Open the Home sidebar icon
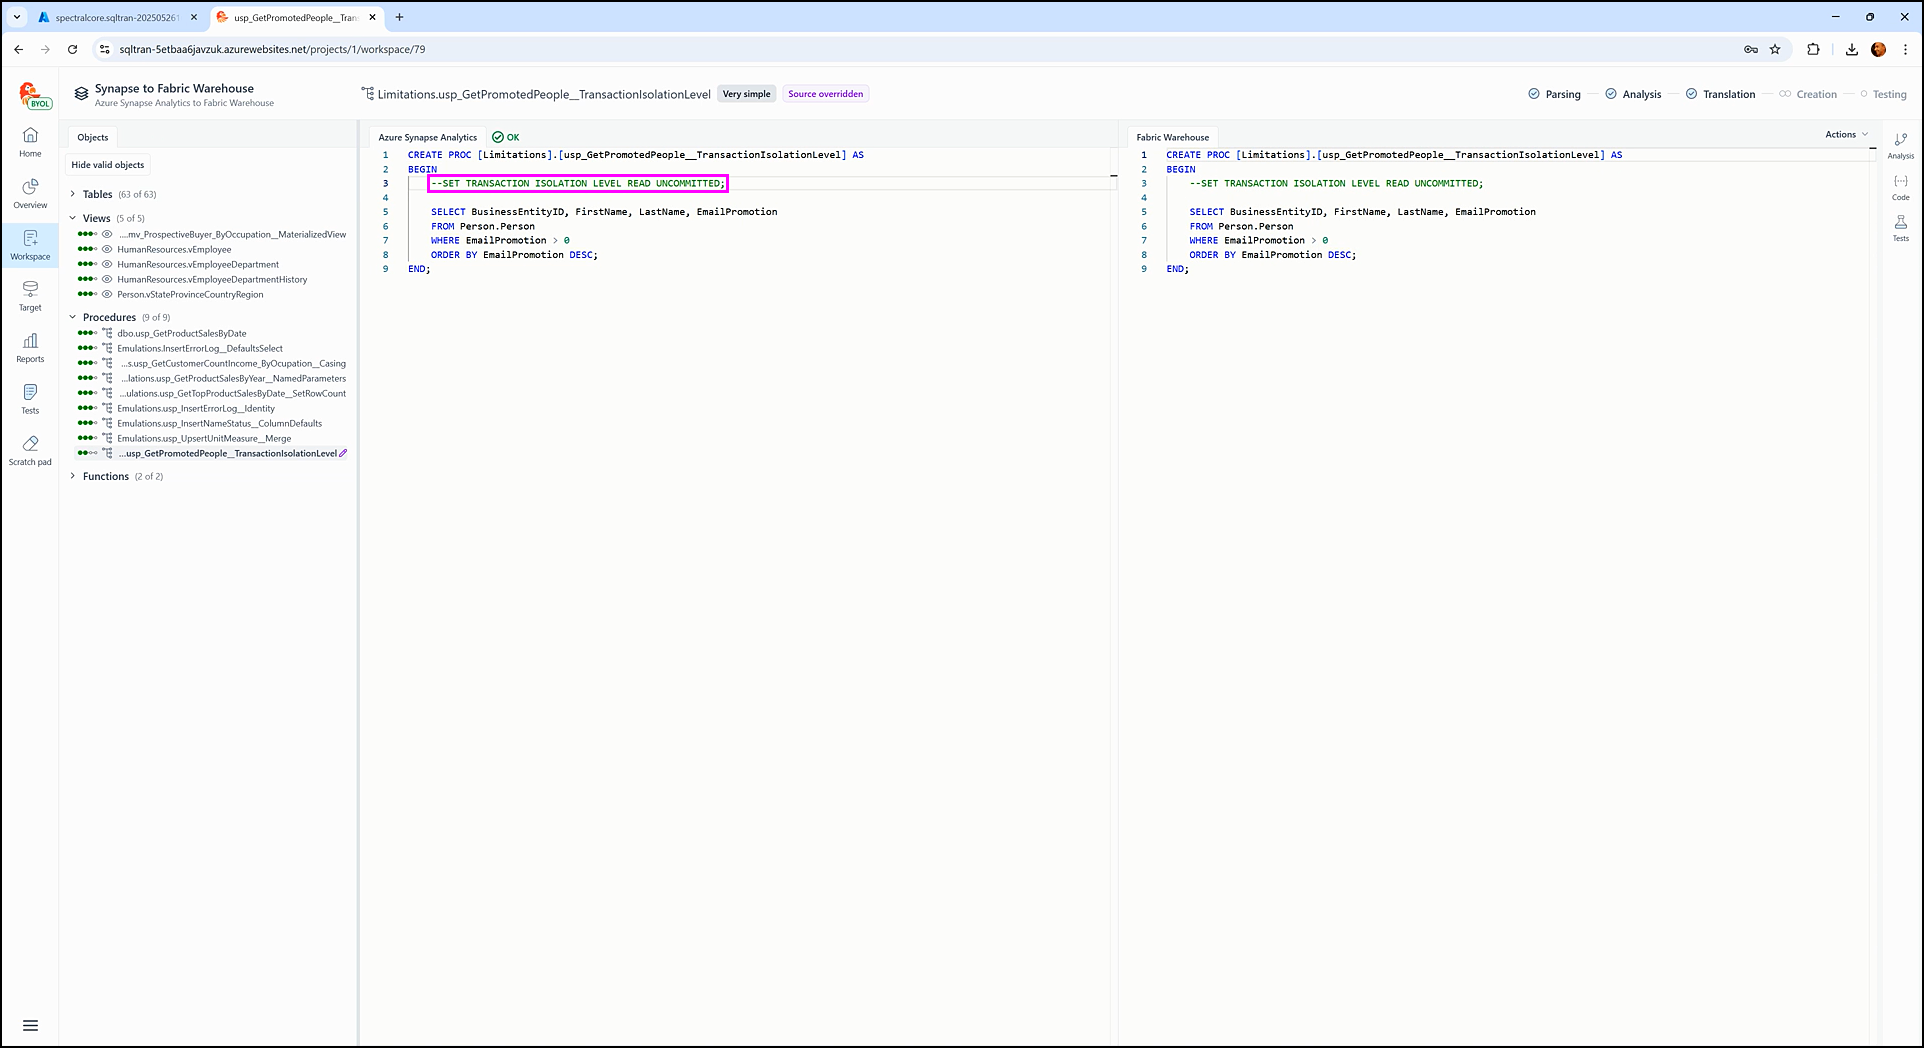 tap(30, 141)
